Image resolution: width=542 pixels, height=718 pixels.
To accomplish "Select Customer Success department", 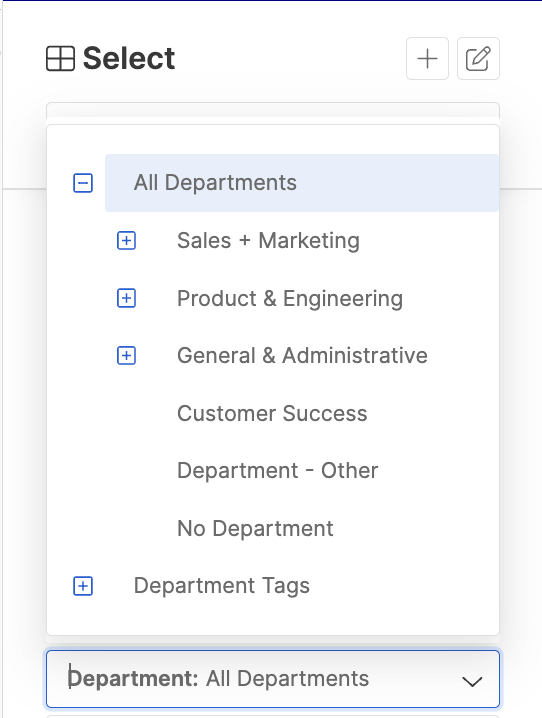I will (272, 413).
